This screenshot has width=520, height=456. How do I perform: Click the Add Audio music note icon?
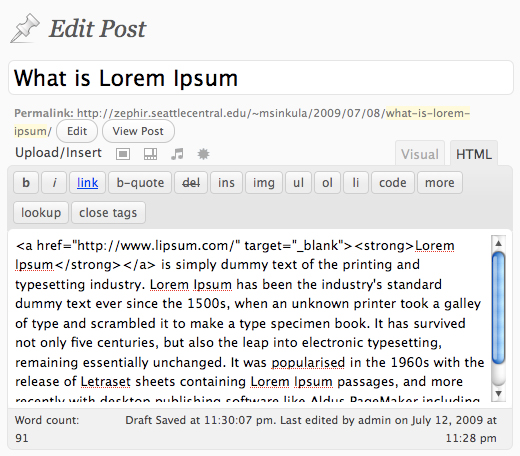[177, 154]
